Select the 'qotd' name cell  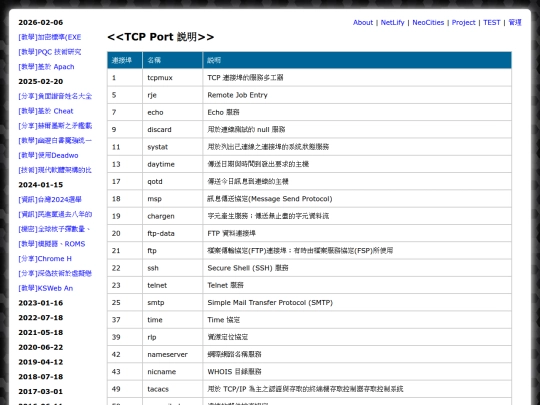click(x=172, y=181)
